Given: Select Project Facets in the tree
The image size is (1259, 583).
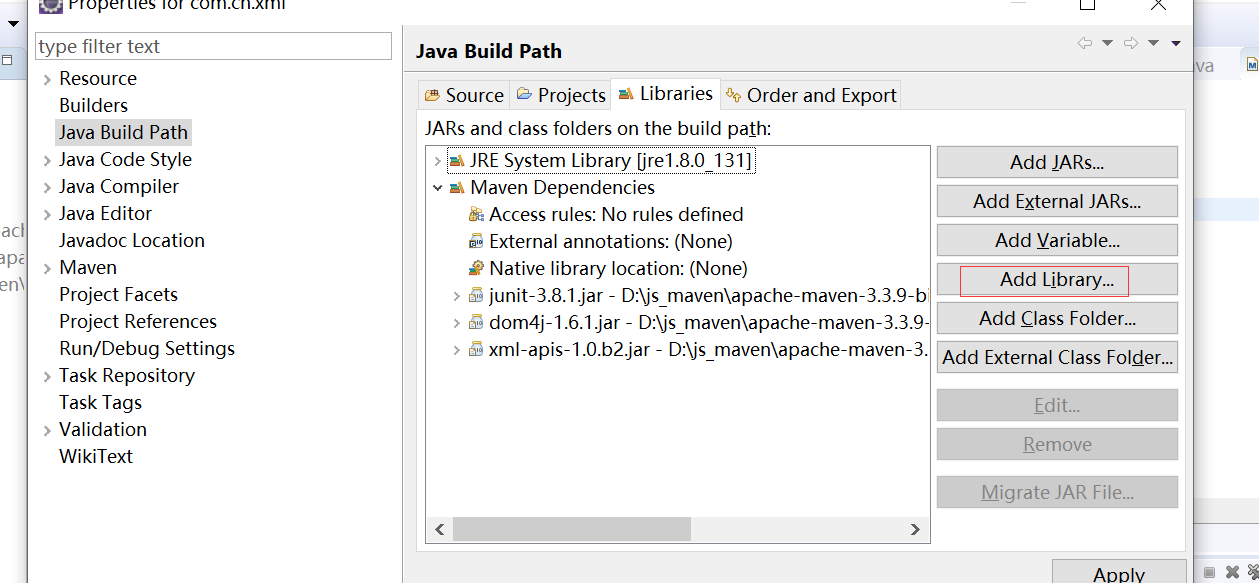Looking at the screenshot, I should pos(118,294).
